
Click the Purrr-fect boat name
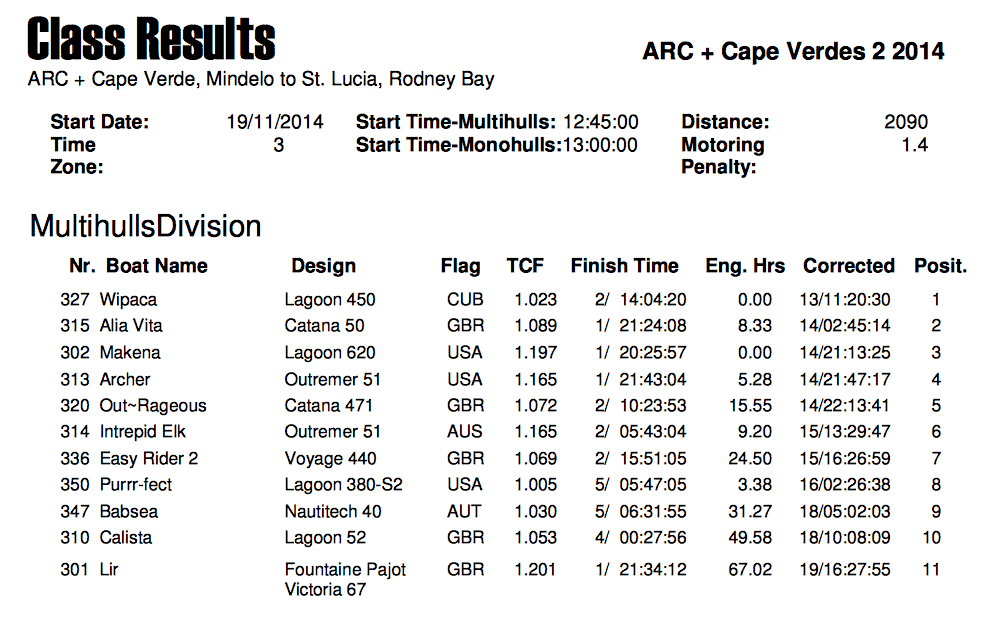pos(135,485)
